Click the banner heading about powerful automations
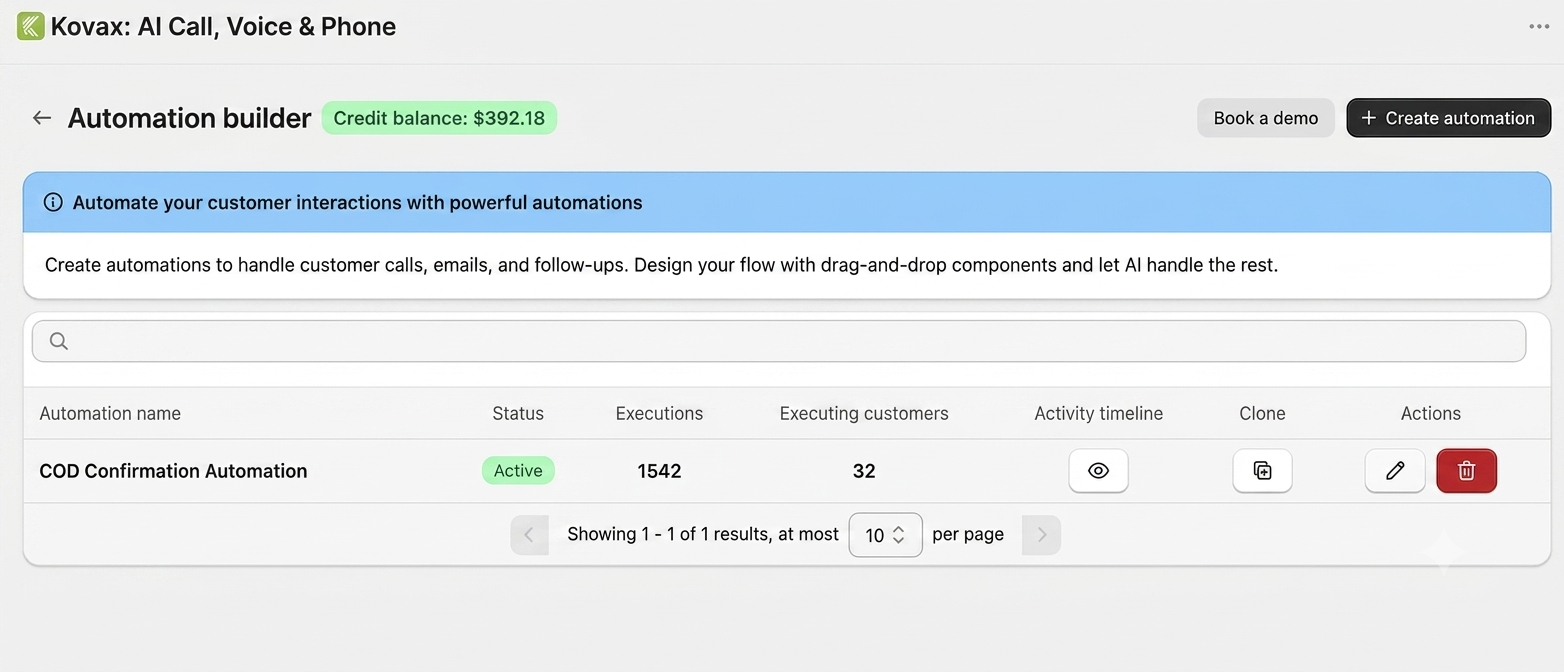 [357, 202]
